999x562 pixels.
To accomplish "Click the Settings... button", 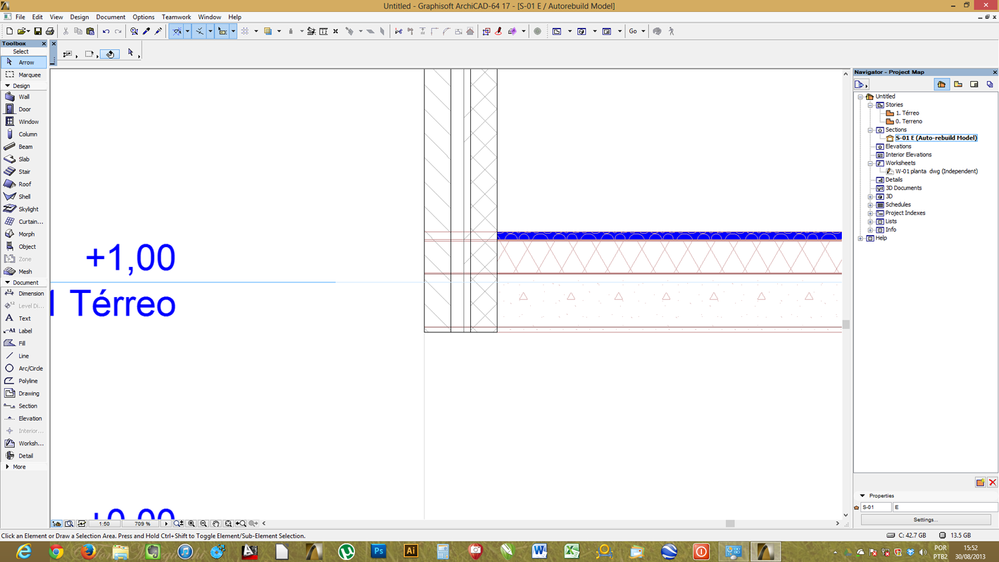I will tap(924, 519).
